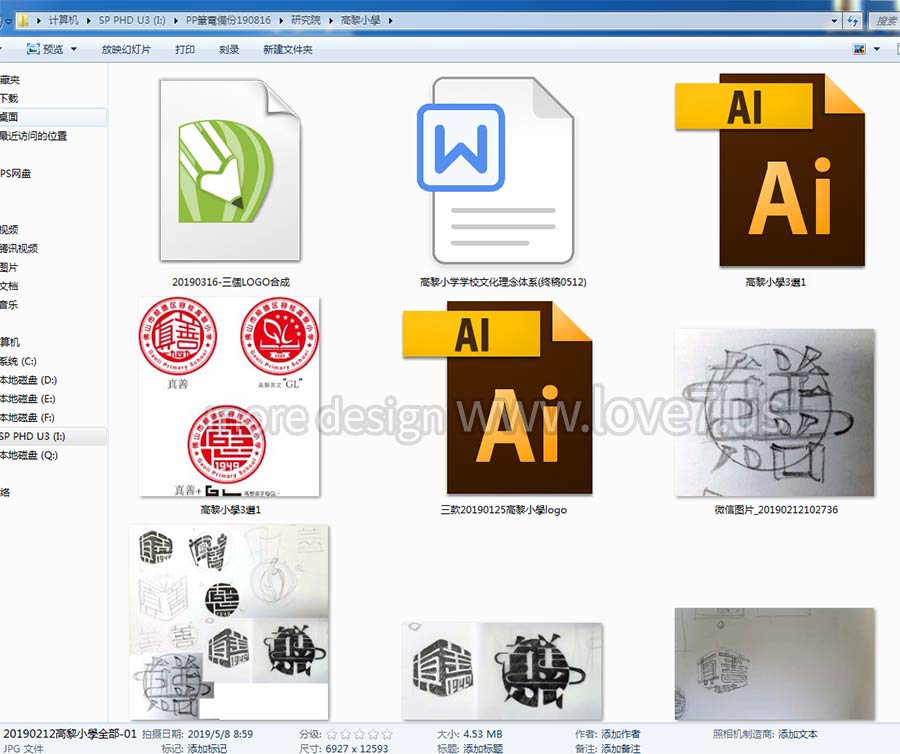Click 添加备注 to add a comment
This screenshot has height=754, width=900.
pyautogui.click(x=620, y=748)
